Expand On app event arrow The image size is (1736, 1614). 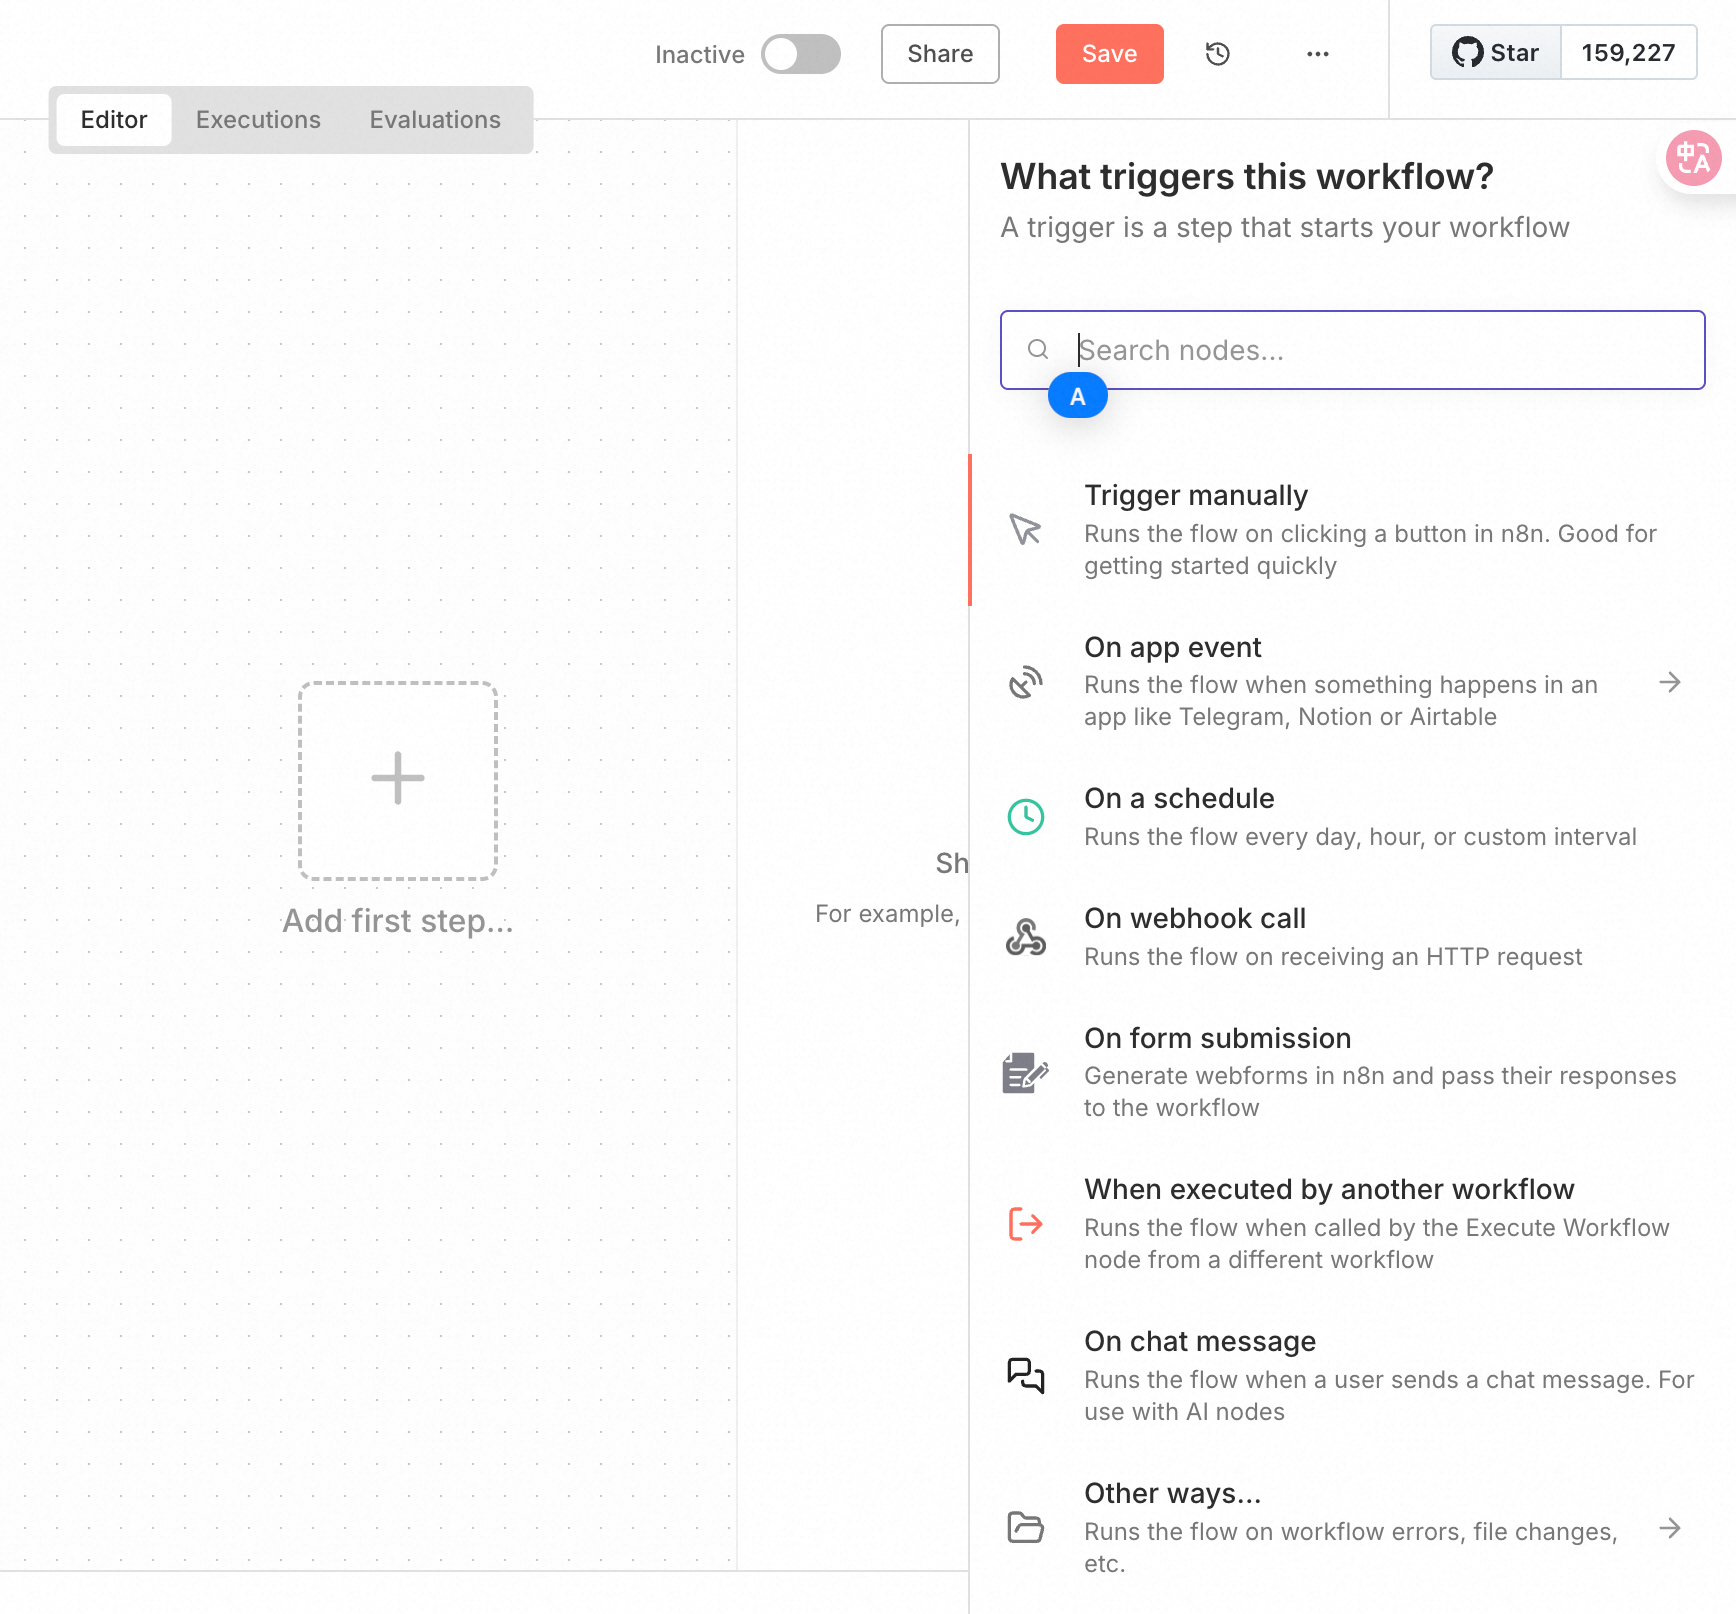point(1669,682)
